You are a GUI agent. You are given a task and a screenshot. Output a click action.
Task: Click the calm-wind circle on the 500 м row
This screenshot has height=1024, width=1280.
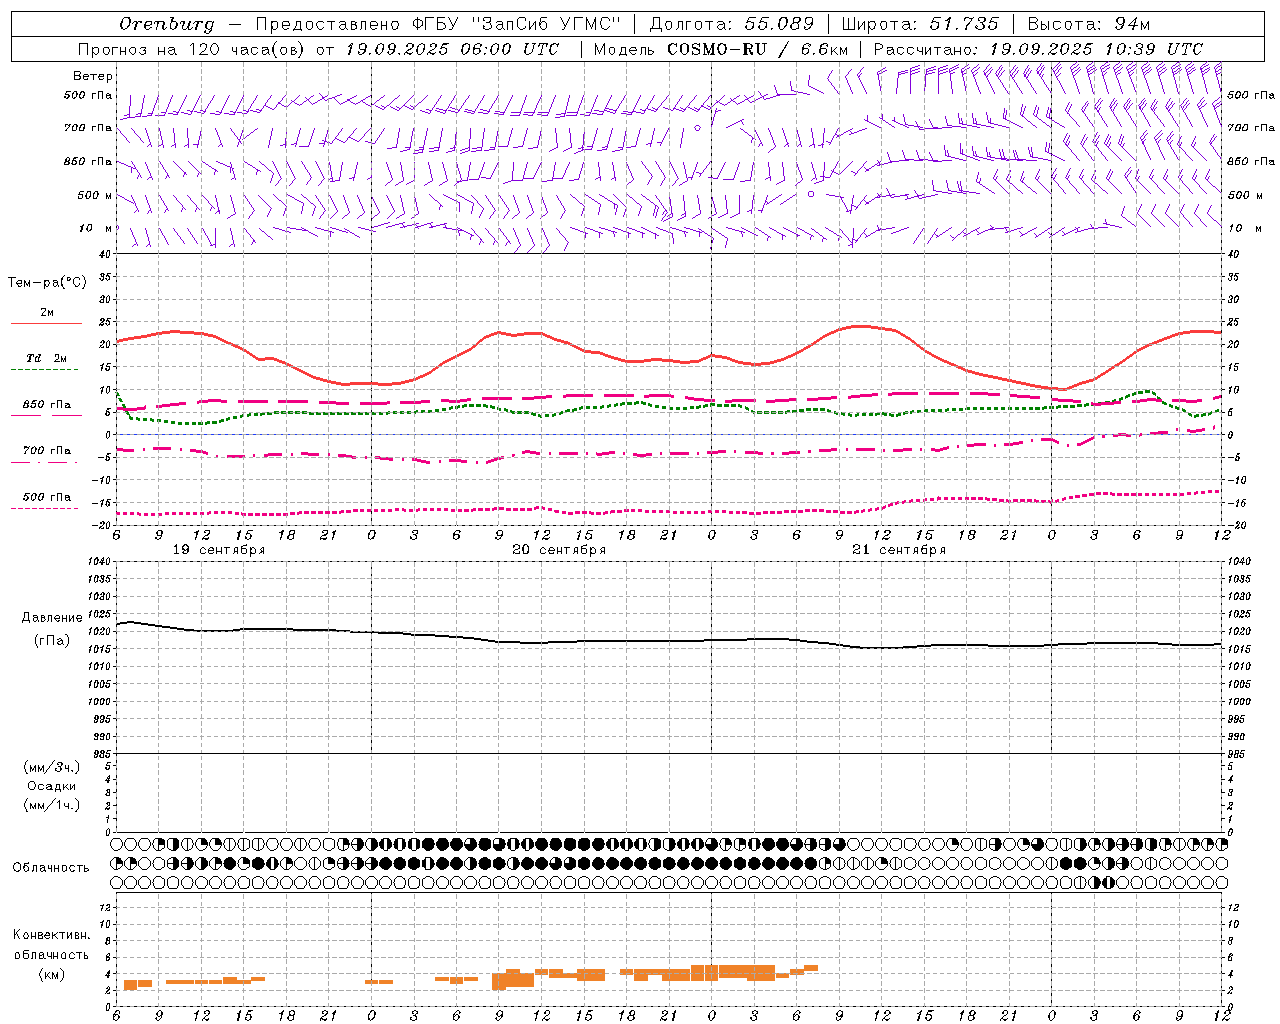[x=811, y=194]
